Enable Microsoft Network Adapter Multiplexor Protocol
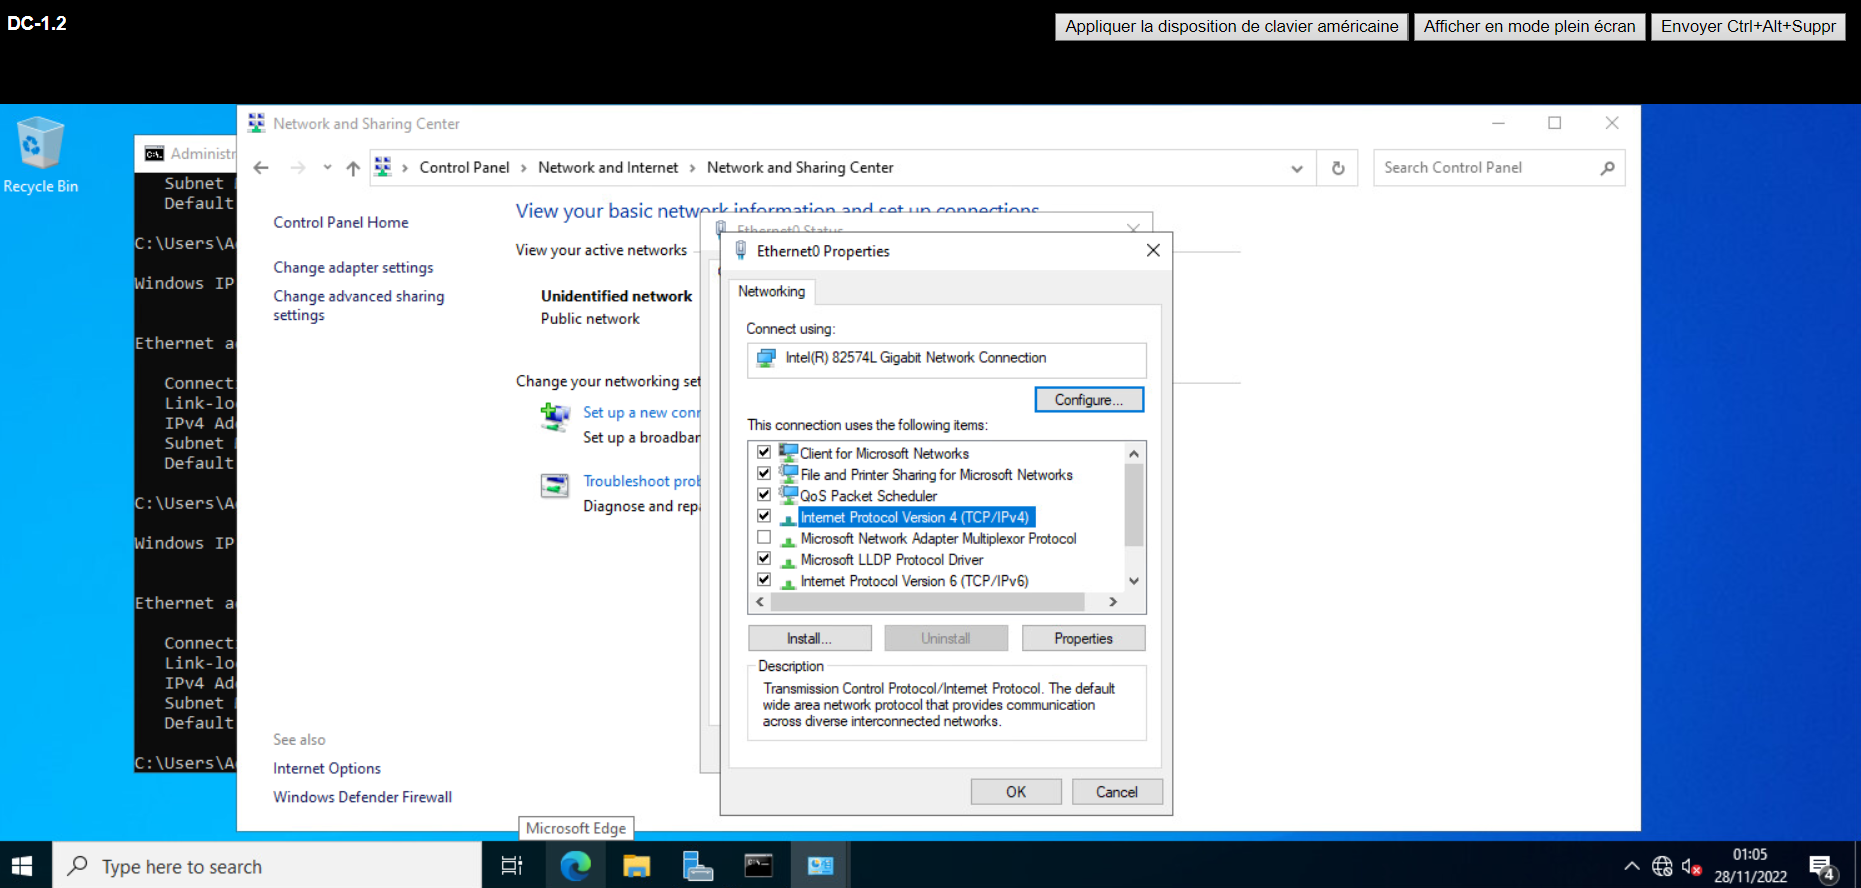This screenshot has height=888, width=1861. coord(764,538)
